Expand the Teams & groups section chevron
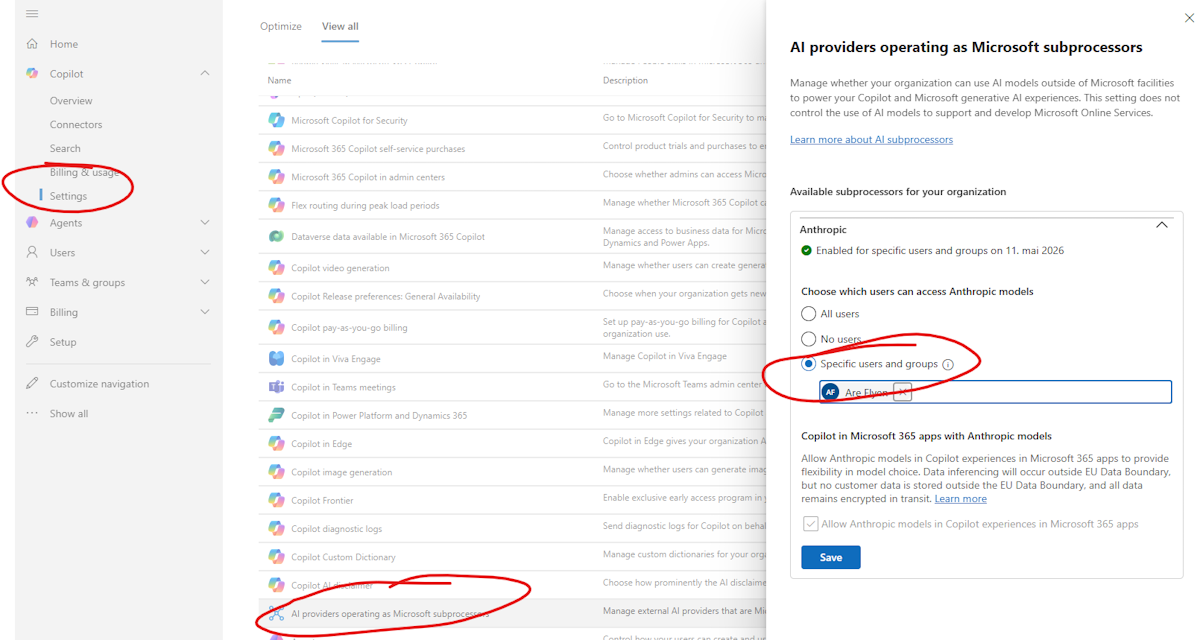 pos(205,283)
